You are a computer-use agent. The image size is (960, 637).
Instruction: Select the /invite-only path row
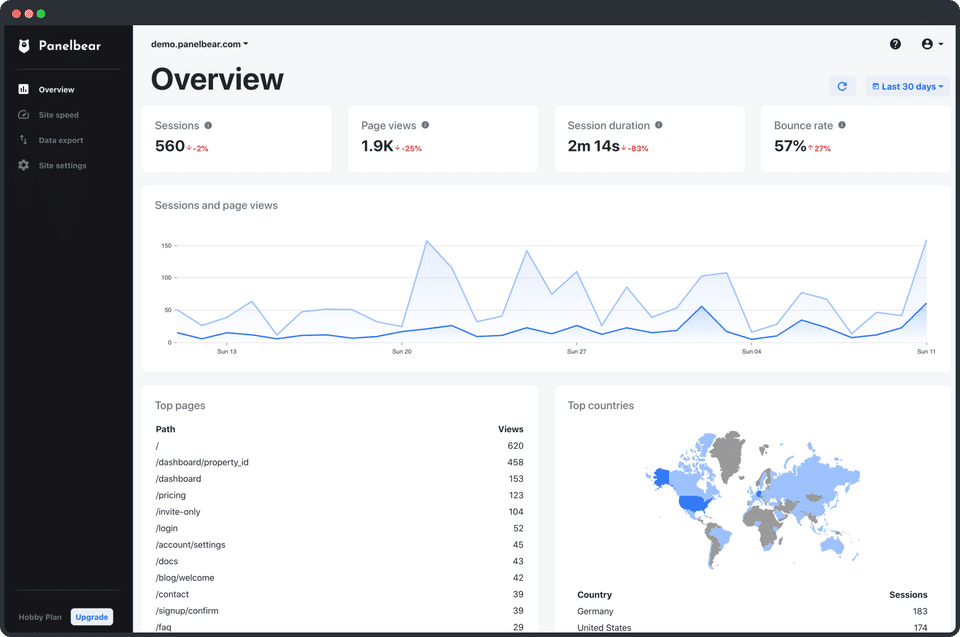point(340,512)
